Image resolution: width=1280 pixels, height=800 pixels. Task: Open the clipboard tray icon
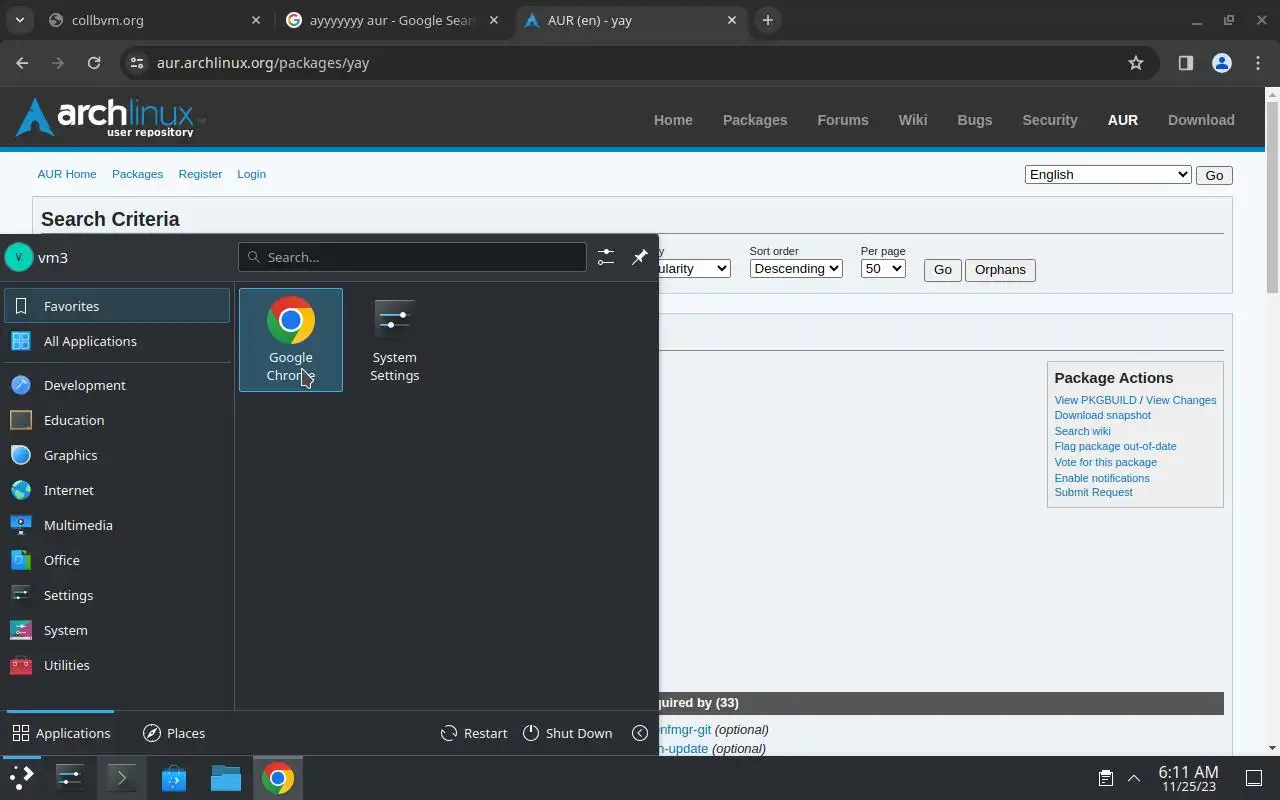pyautogui.click(x=1106, y=778)
